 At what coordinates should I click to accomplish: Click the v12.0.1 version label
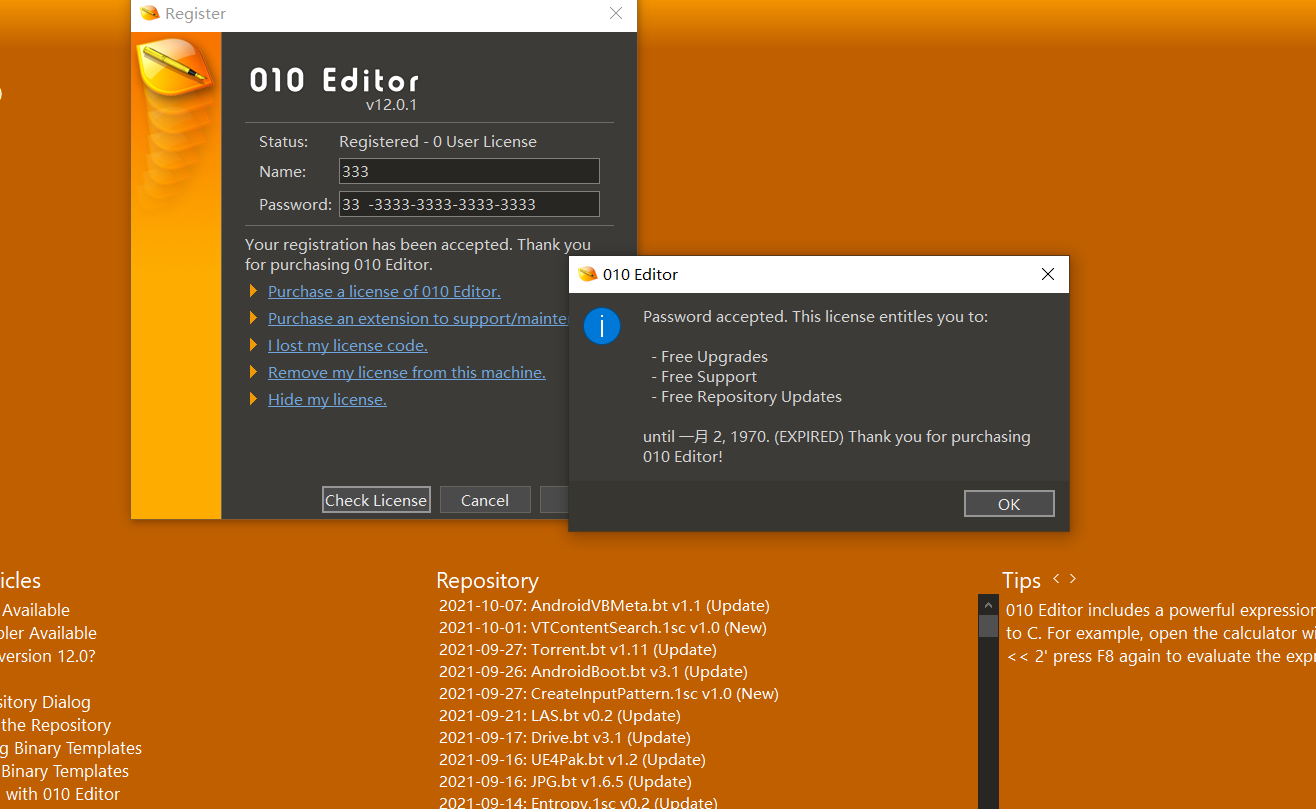coord(391,105)
